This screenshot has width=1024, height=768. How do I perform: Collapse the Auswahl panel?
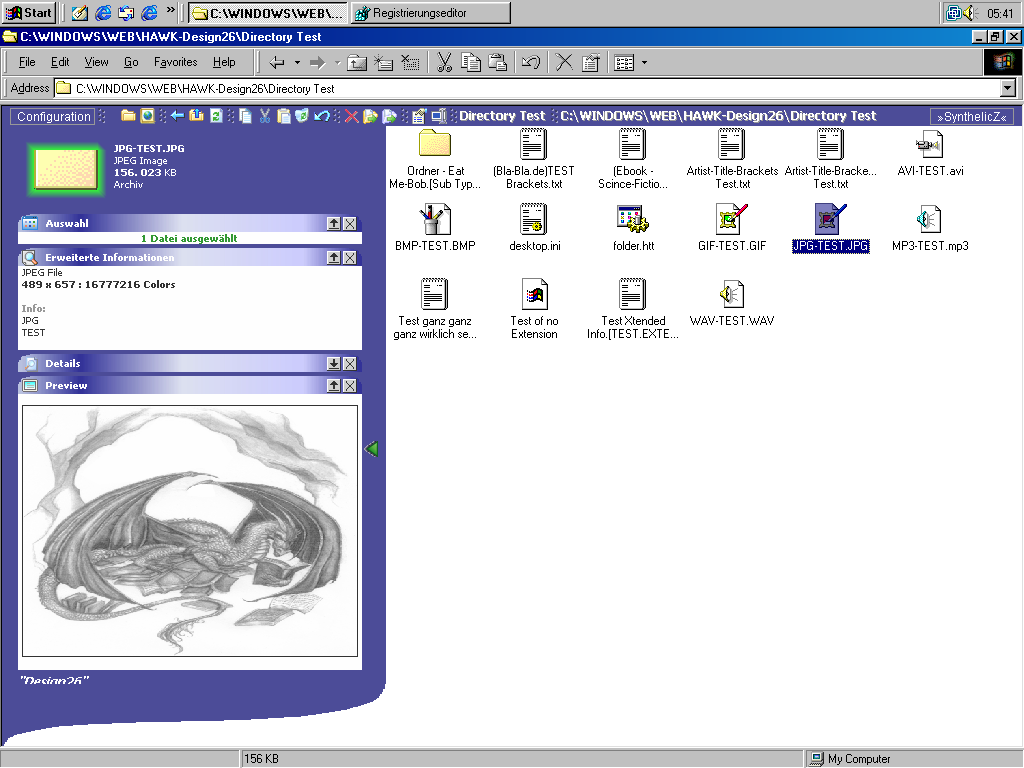334,224
